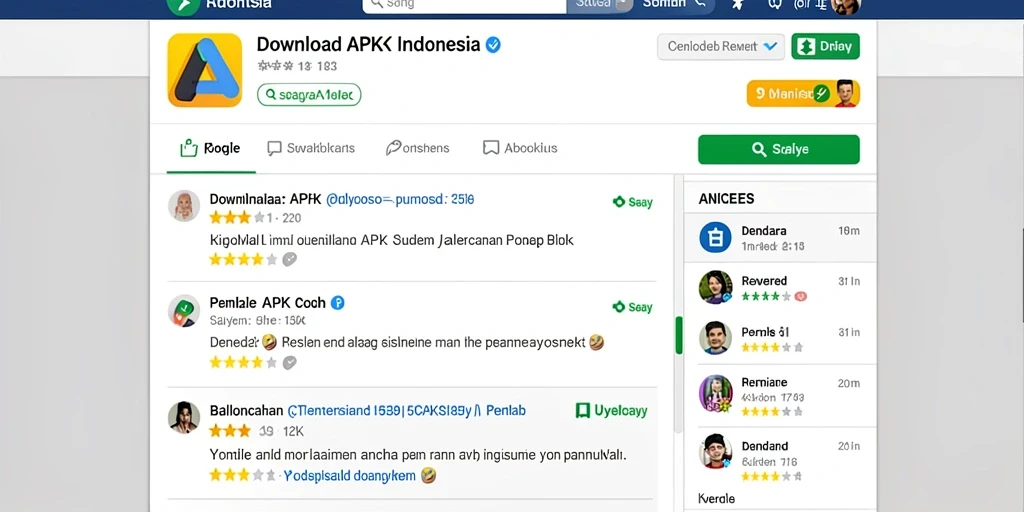
Task: Click Saay on the Downlnalaa: APK review
Action: [633, 202]
